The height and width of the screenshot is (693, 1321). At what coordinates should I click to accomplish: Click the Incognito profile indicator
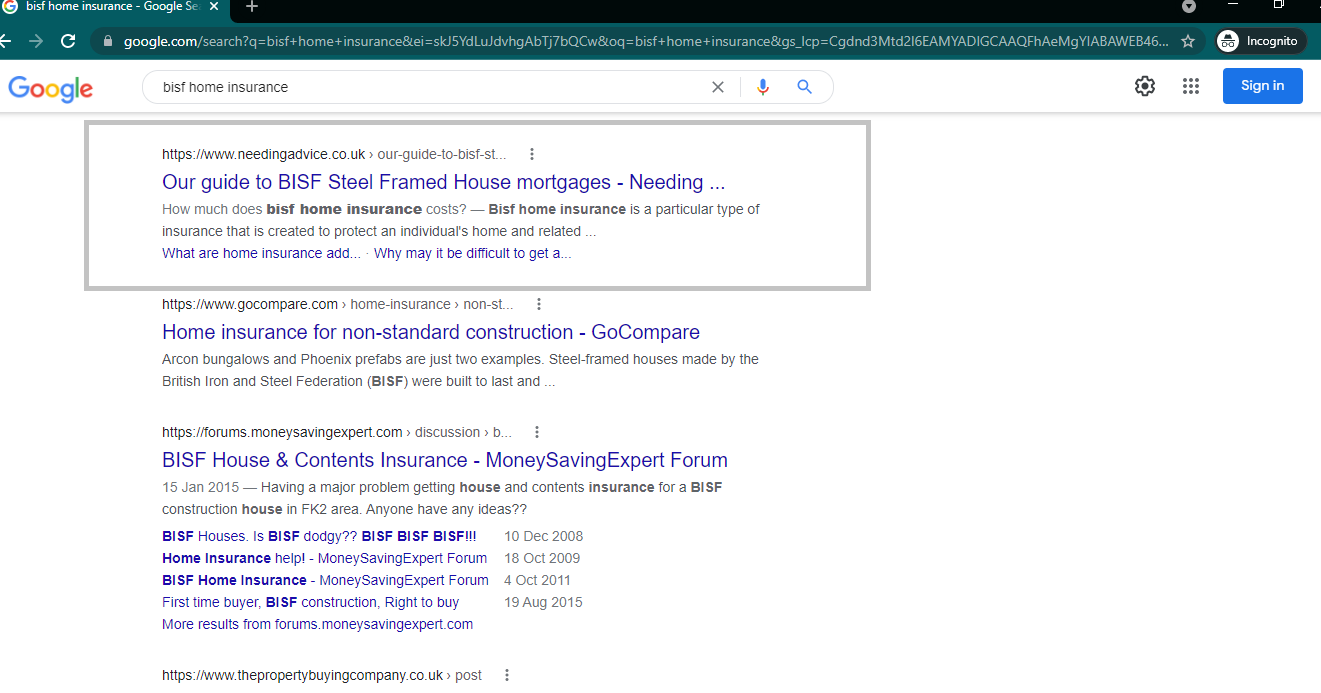[1260, 41]
